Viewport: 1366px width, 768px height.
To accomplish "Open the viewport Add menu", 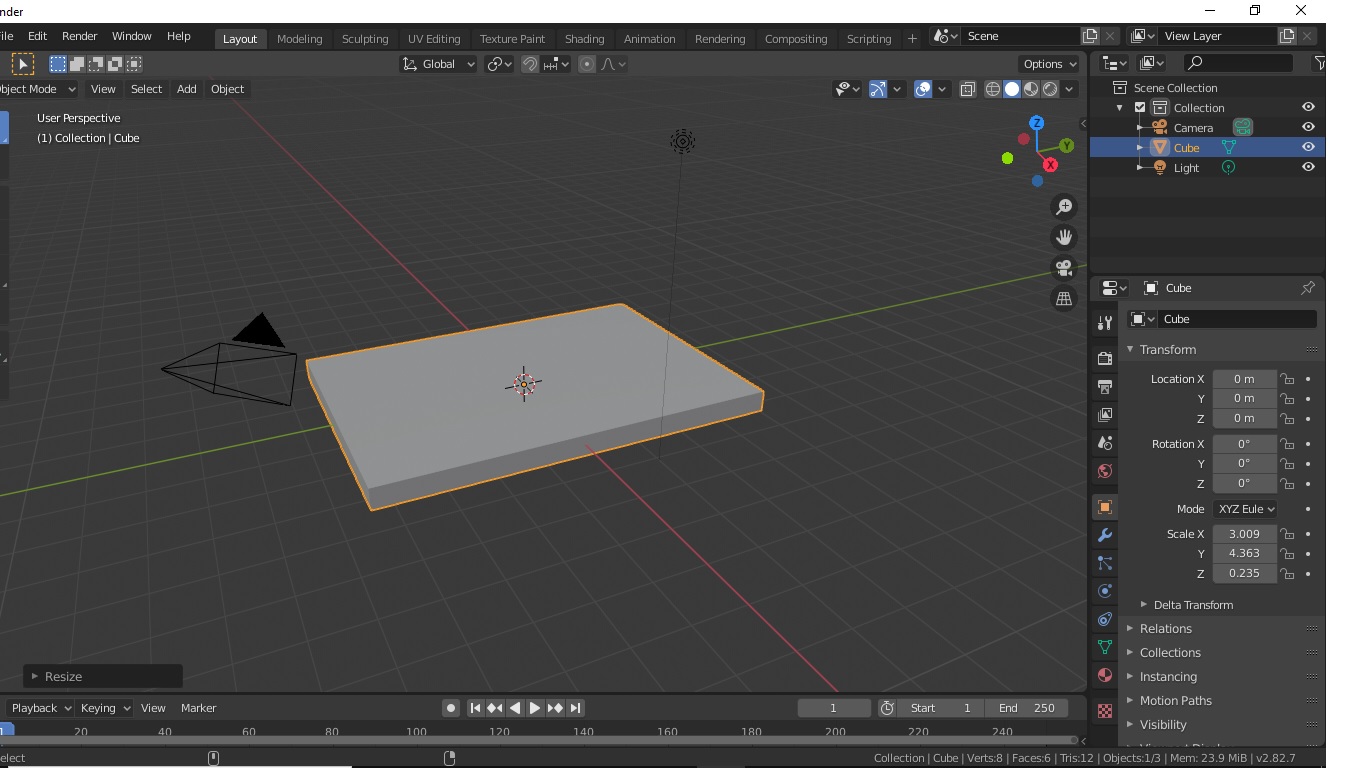I will click(x=187, y=89).
